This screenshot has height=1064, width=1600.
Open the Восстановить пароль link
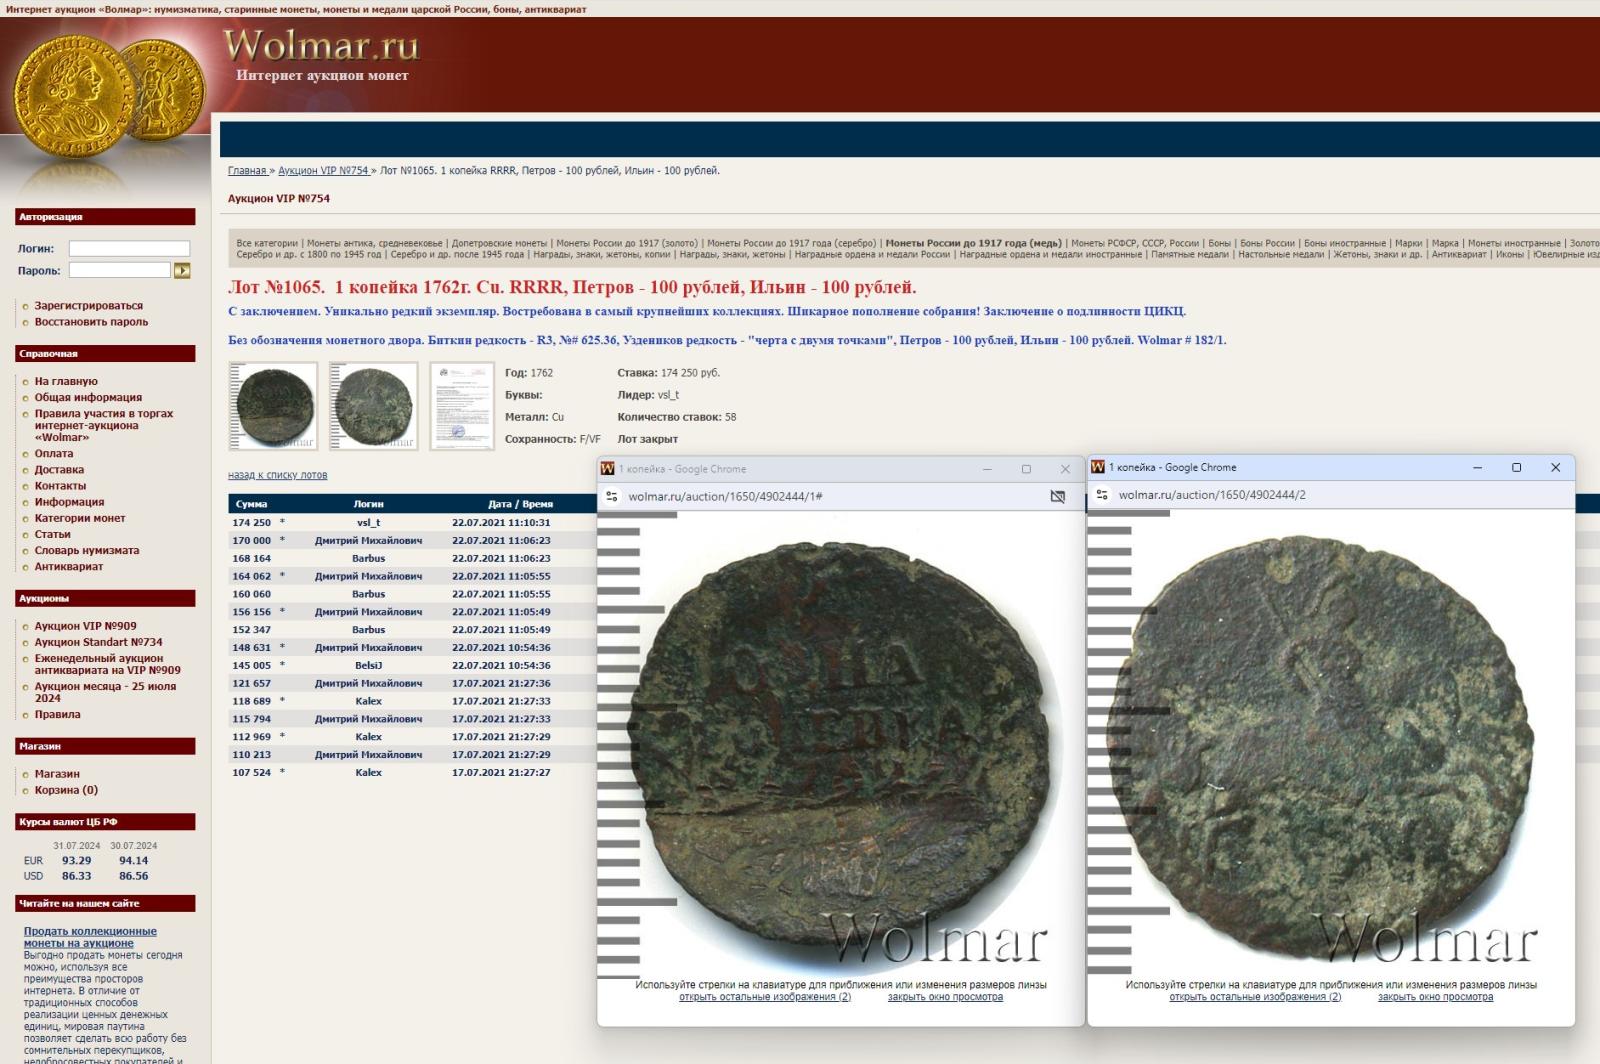[91, 322]
